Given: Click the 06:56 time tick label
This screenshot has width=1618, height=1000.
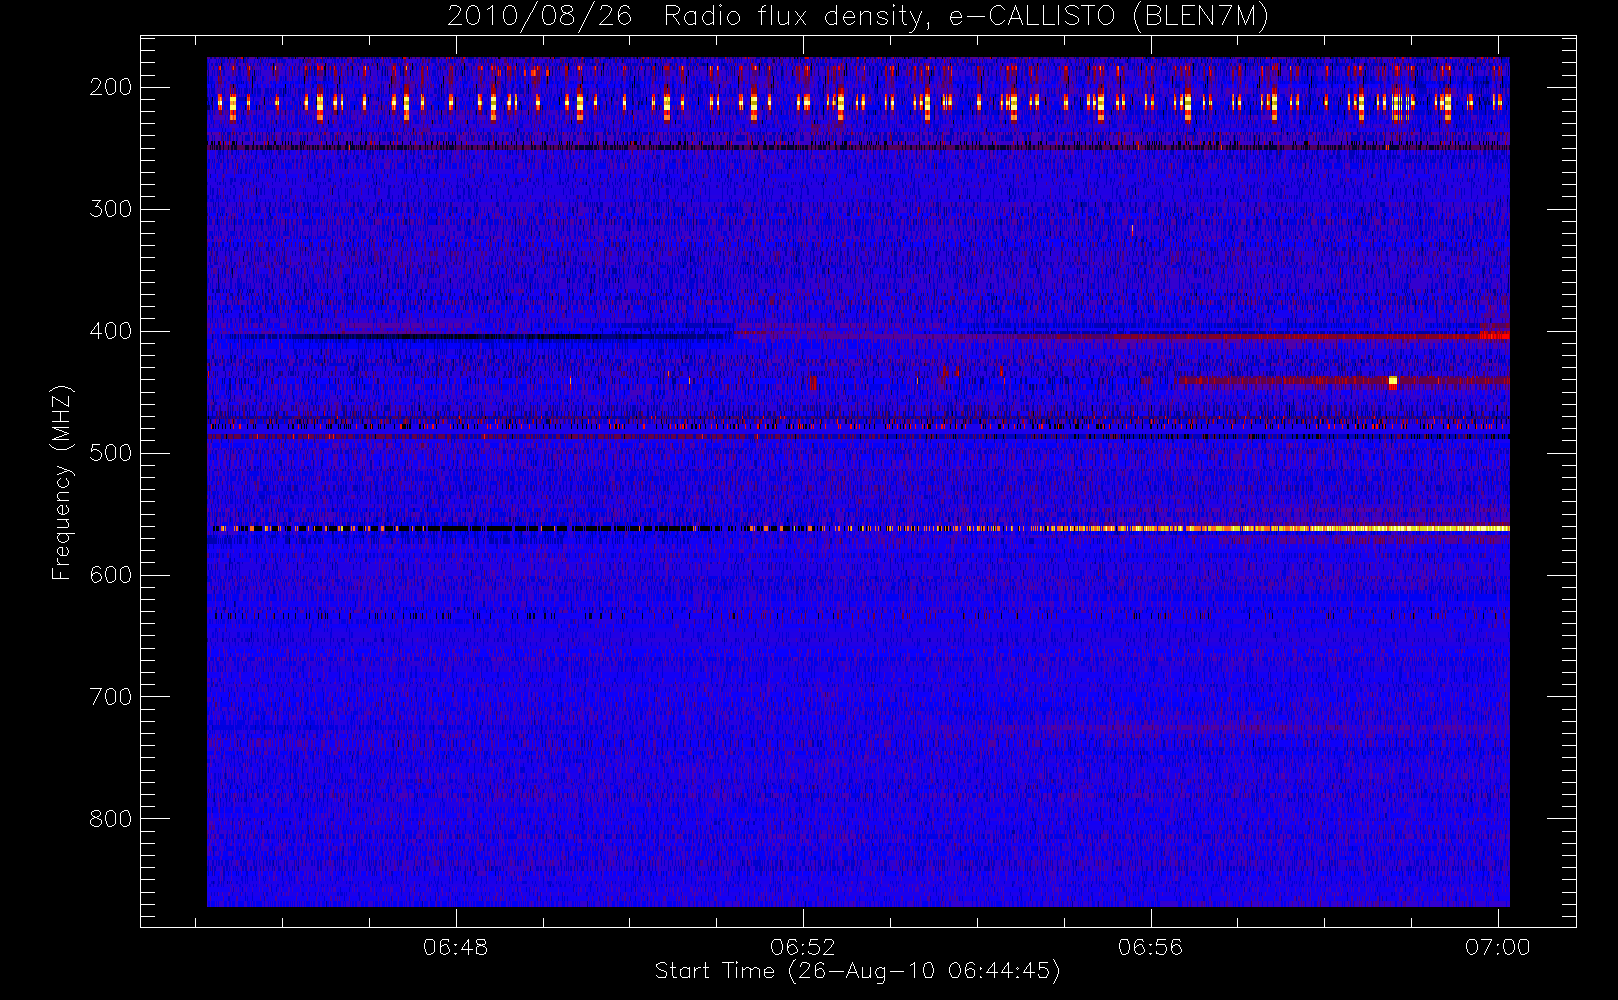Looking at the screenshot, I should click(1151, 947).
